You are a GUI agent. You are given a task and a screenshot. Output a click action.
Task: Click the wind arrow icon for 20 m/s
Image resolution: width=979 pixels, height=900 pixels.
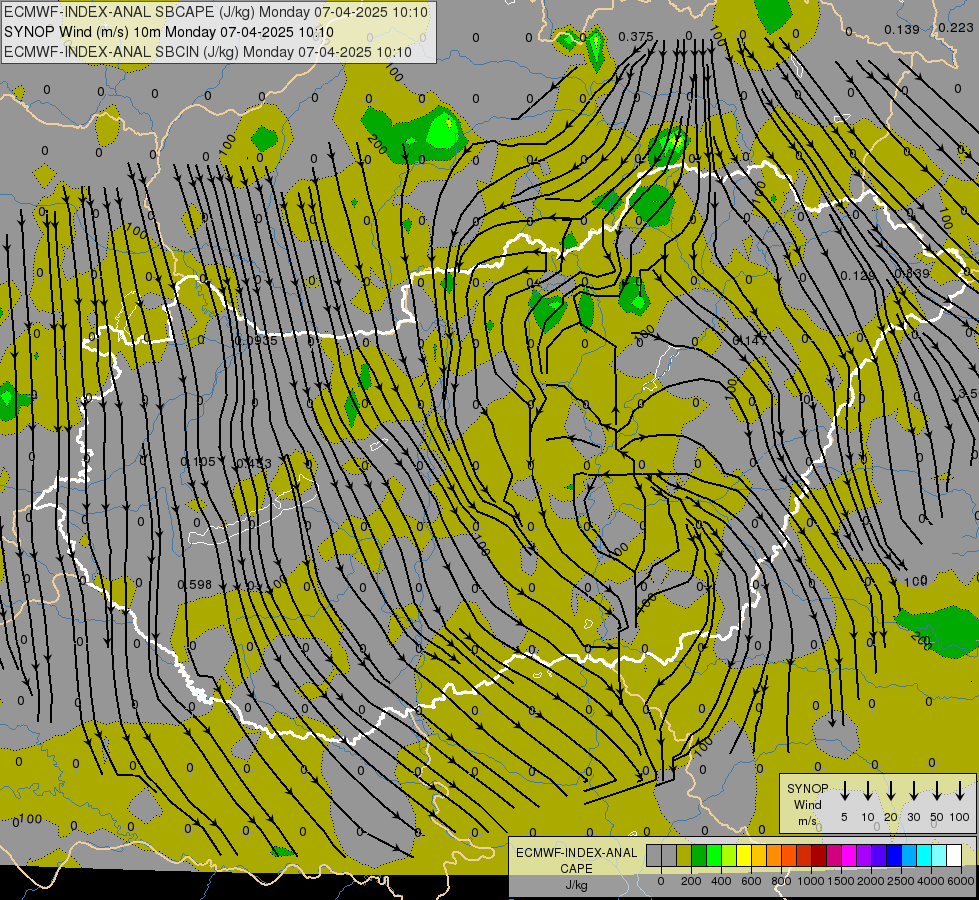890,790
